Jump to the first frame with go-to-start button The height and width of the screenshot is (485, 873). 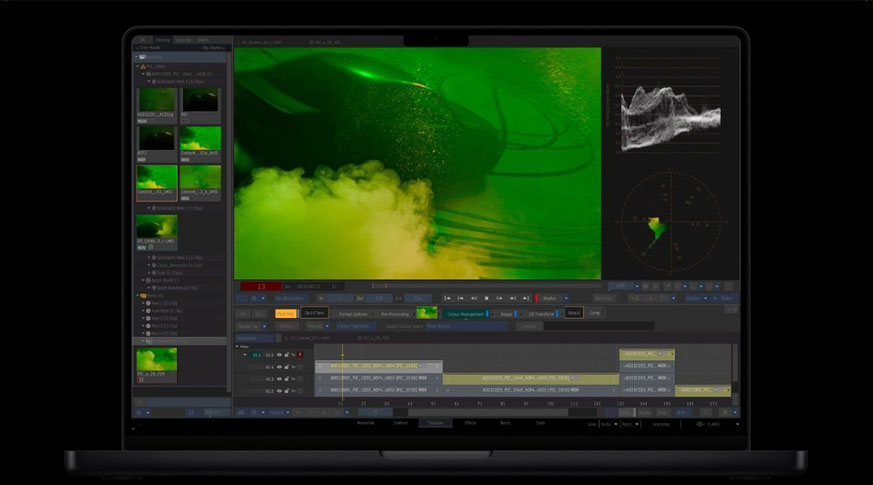click(x=447, y=298)
